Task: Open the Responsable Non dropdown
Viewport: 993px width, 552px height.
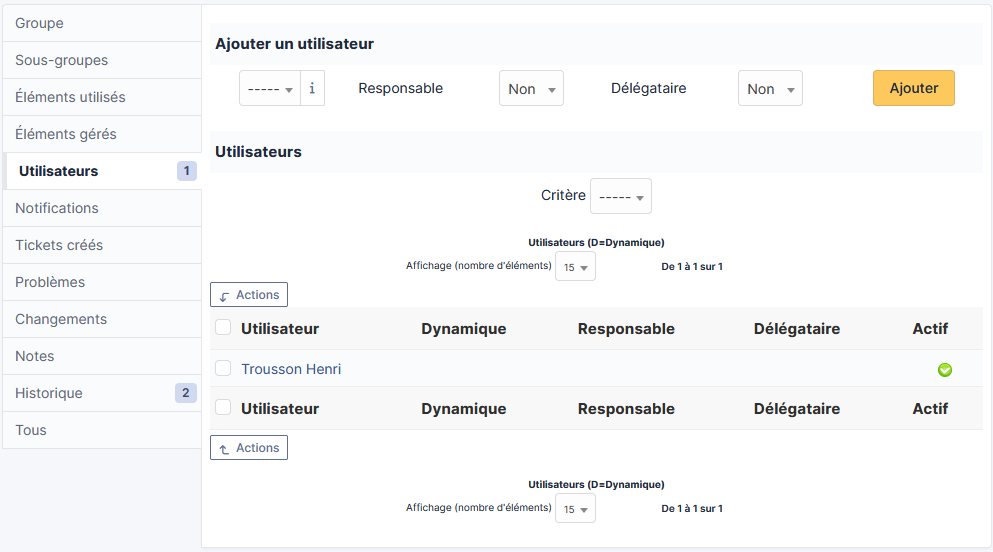Action: [531, 88]
